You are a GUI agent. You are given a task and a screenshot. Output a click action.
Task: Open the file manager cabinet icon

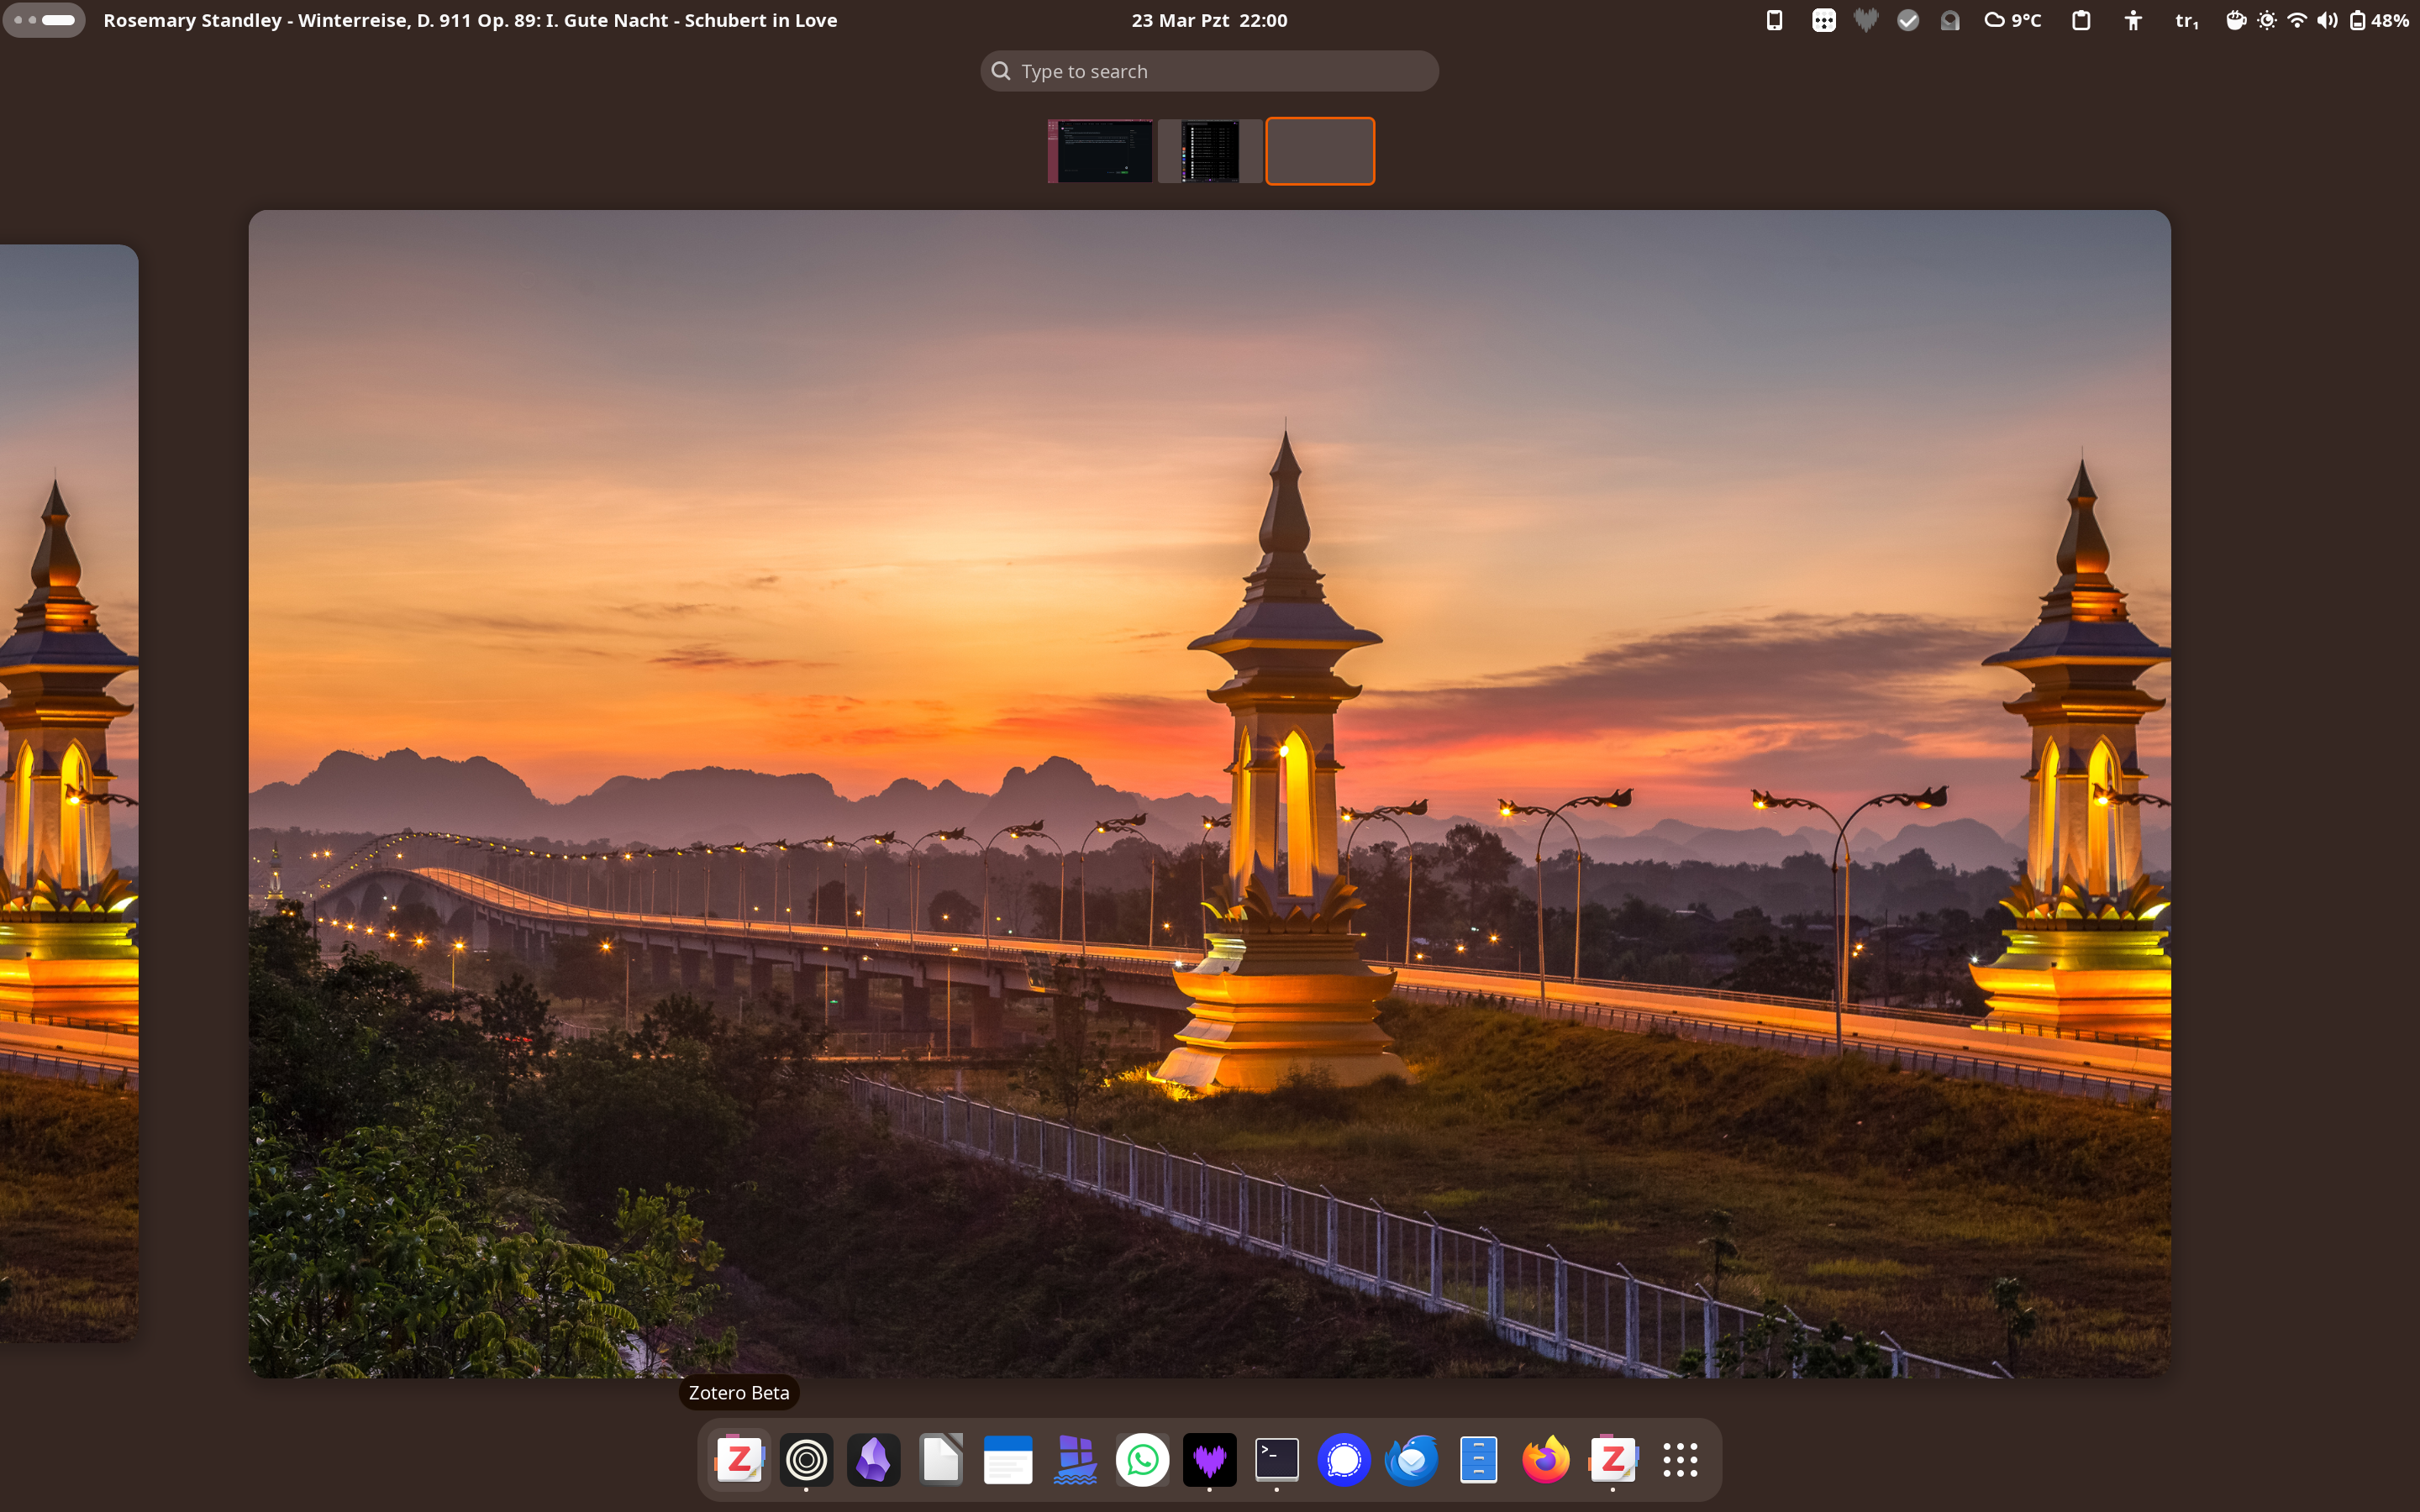point(1478,1460)
